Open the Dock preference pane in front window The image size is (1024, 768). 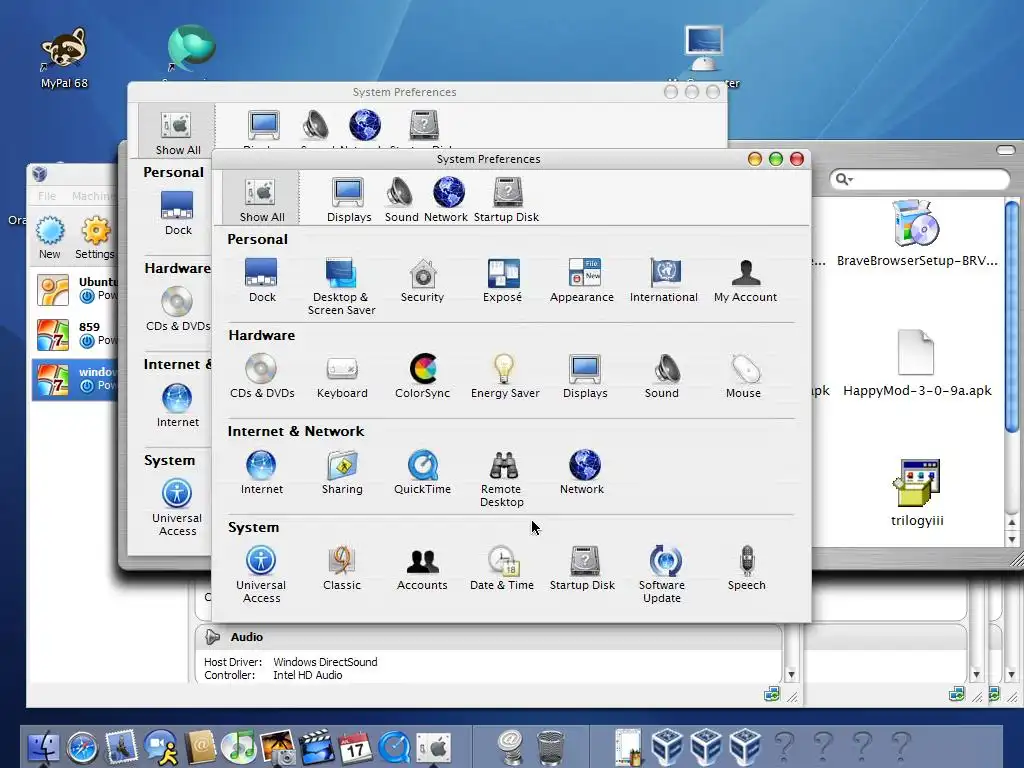[262, 280]
